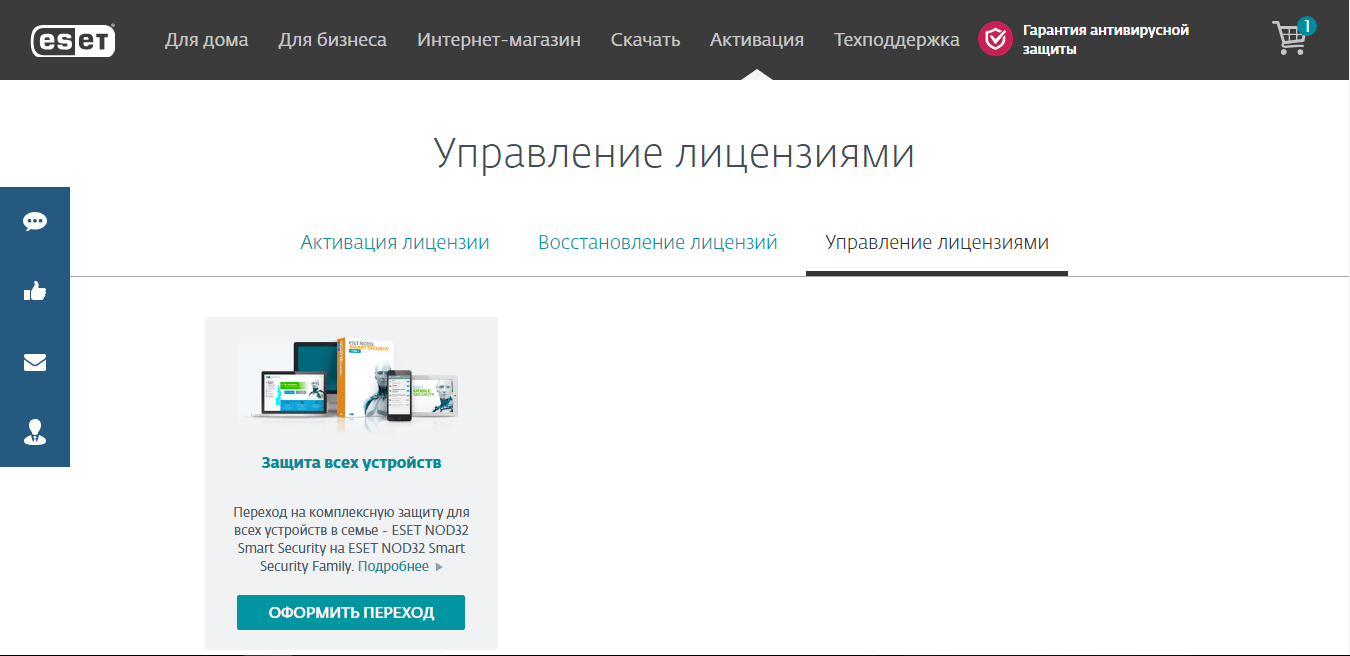
Task: Open the Для бизнеса menu
Action: click(x=333, y=40)
